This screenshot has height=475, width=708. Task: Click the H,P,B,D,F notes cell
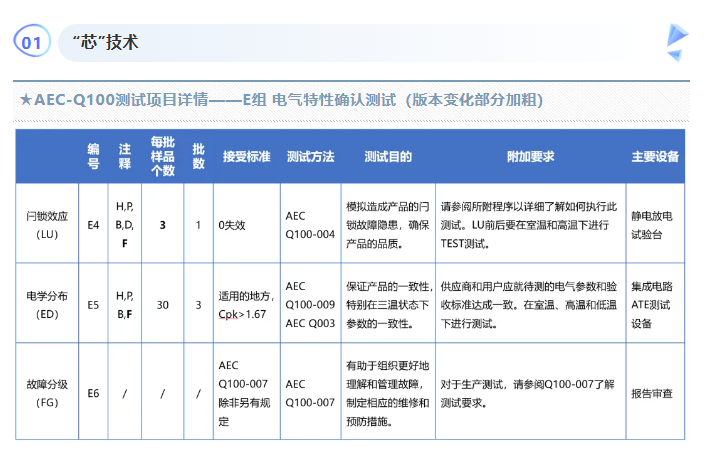pyautogui.click(x=125, y=225)
